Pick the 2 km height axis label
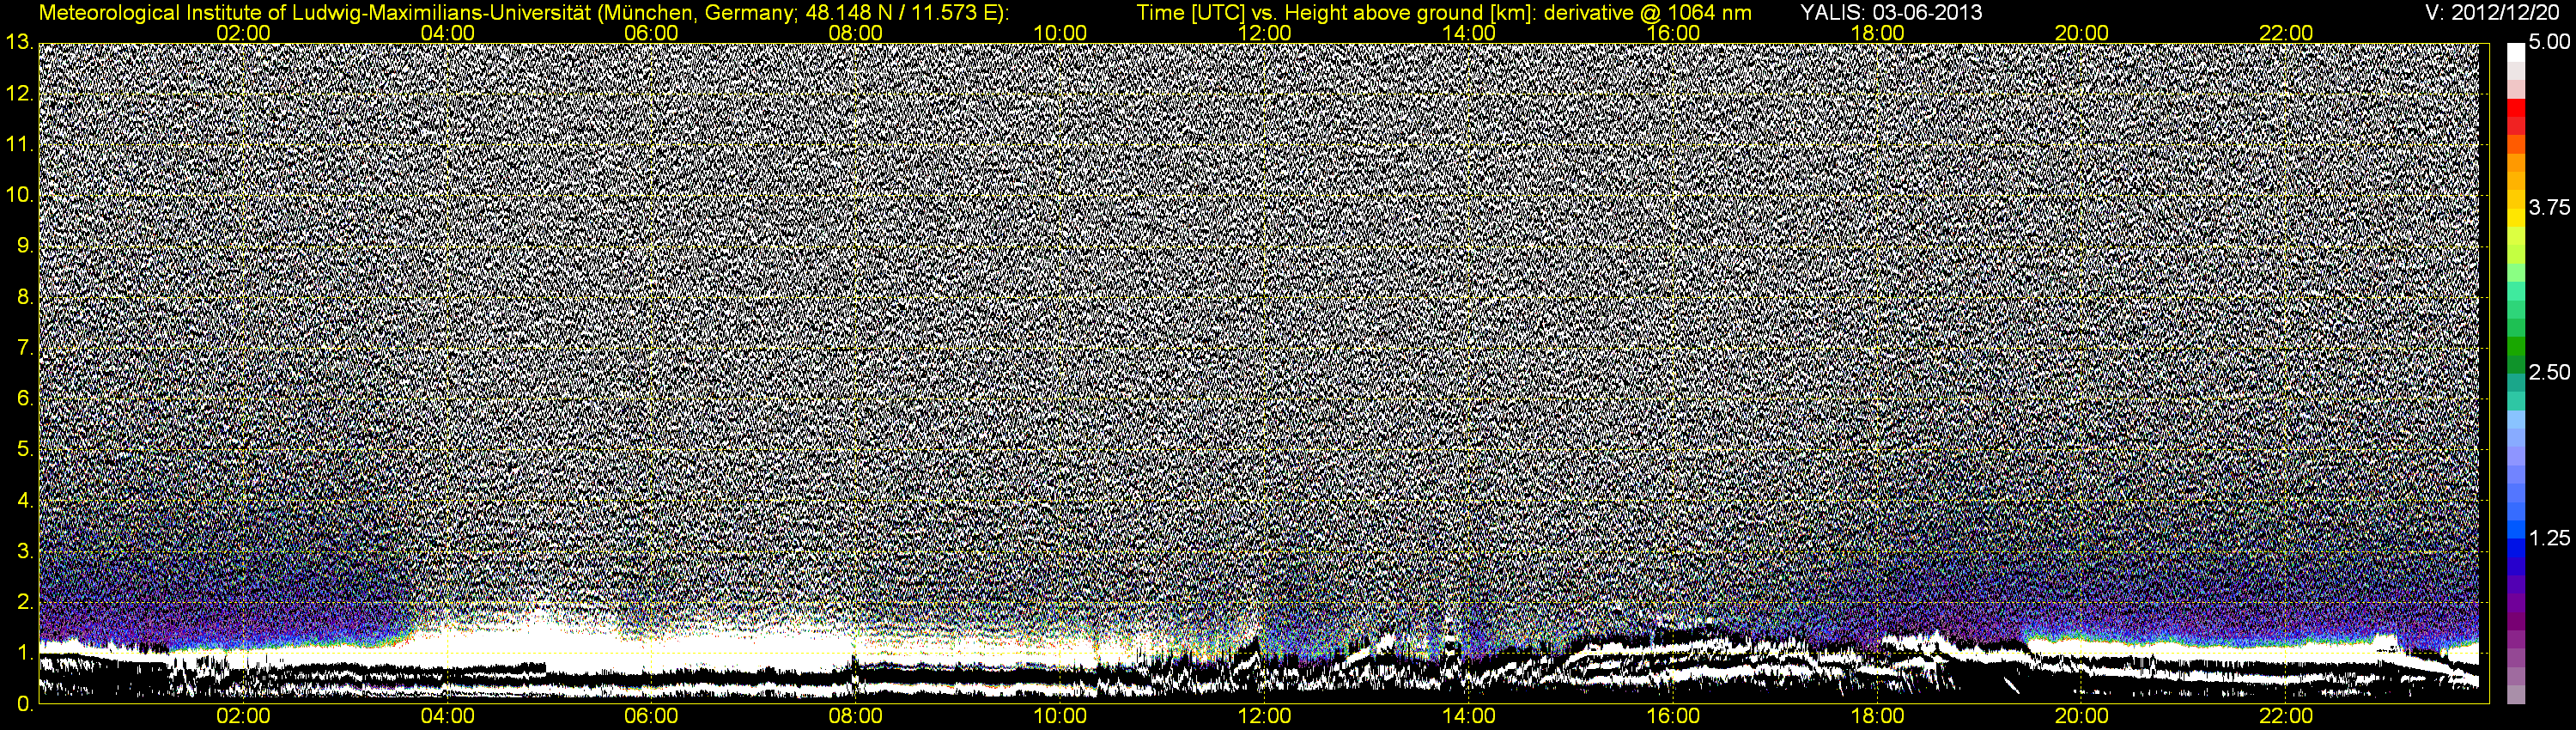Screen dimensions: 2576x730 click(24, 602)
